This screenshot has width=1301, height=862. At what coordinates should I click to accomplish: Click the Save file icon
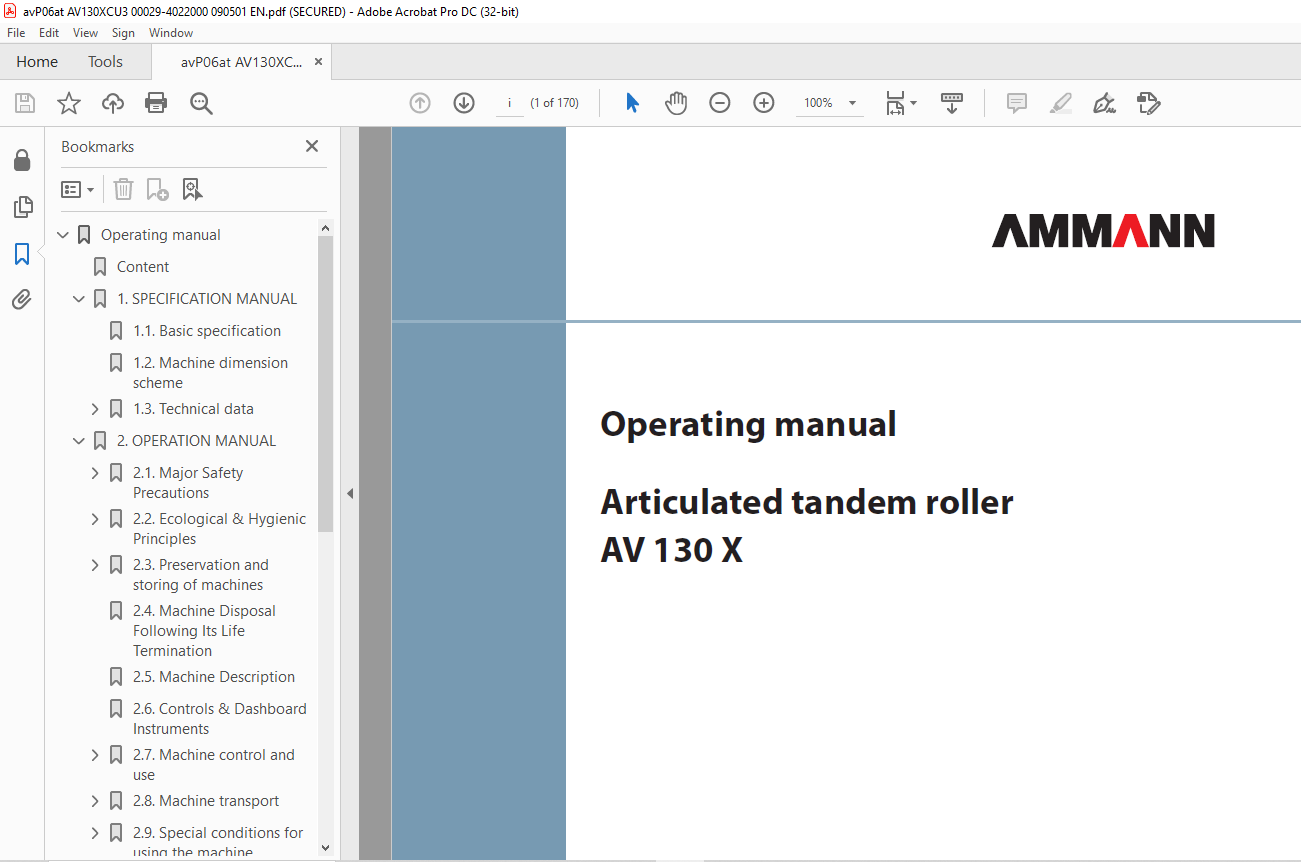(x=25, y=103)
